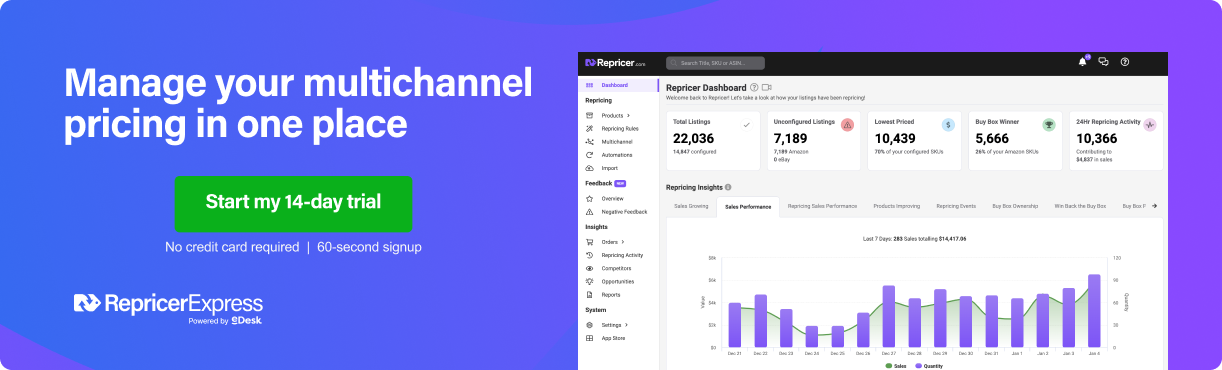Open App Store in the sidebar
Image resolution: width=1222 pixels, height=370 pixels.
tap(613, 338)
